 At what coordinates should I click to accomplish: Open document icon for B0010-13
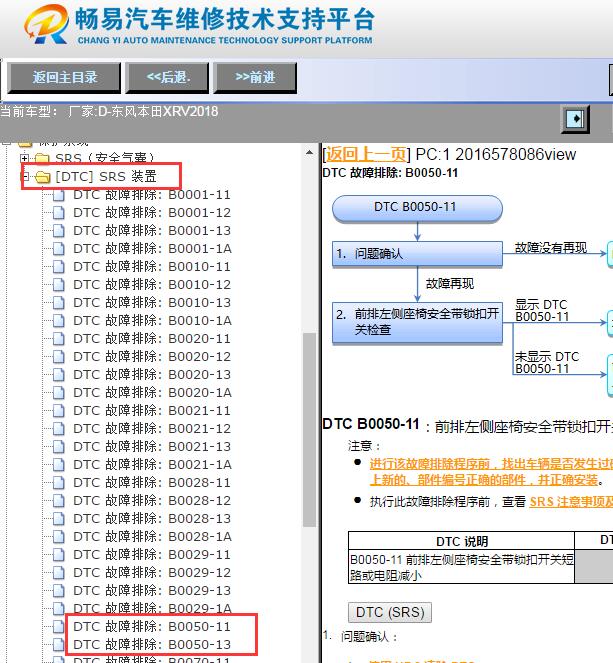click(x=59, y=303)
